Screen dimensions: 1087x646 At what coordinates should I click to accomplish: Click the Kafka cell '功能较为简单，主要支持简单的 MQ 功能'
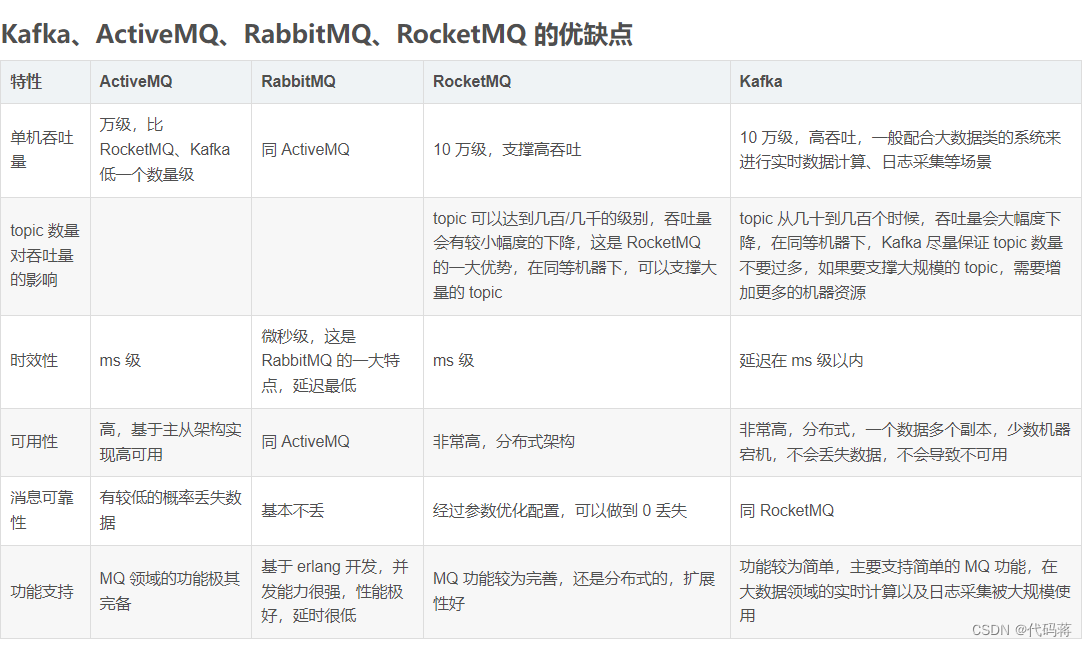coord(905,591)
